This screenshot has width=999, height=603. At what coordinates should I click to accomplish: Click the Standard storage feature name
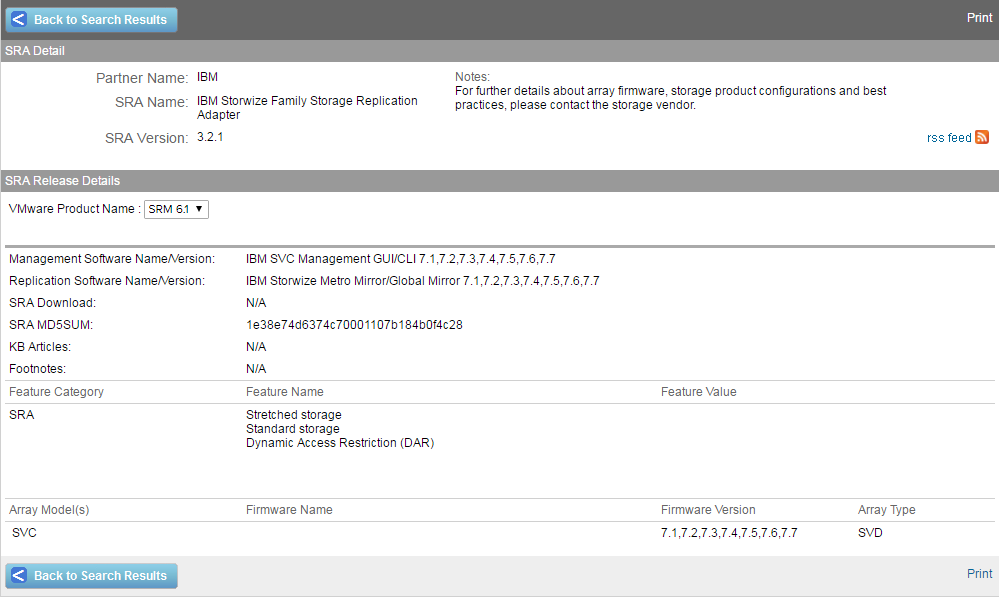[x=292, y=429]
